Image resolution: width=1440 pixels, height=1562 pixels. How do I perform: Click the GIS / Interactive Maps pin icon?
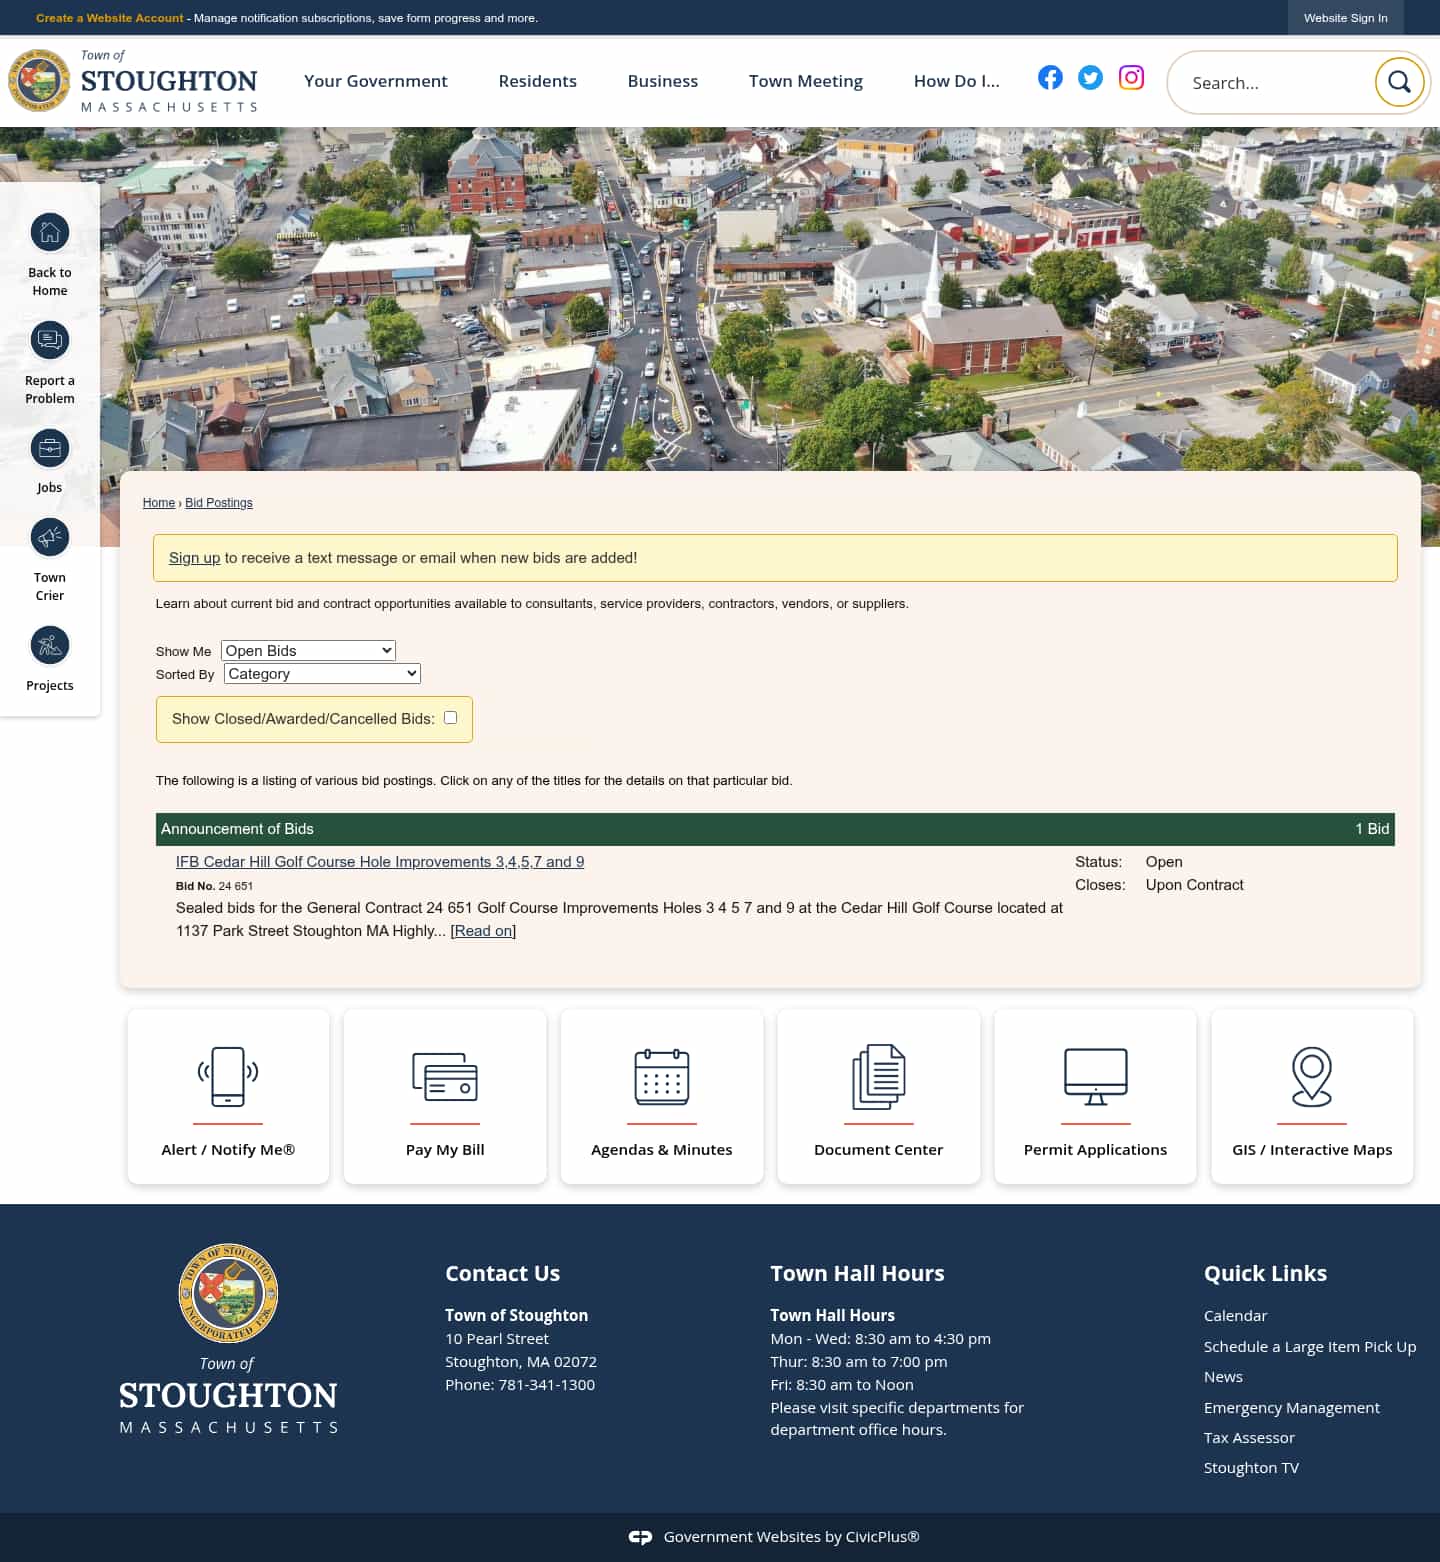(x=1312, y=1077)
